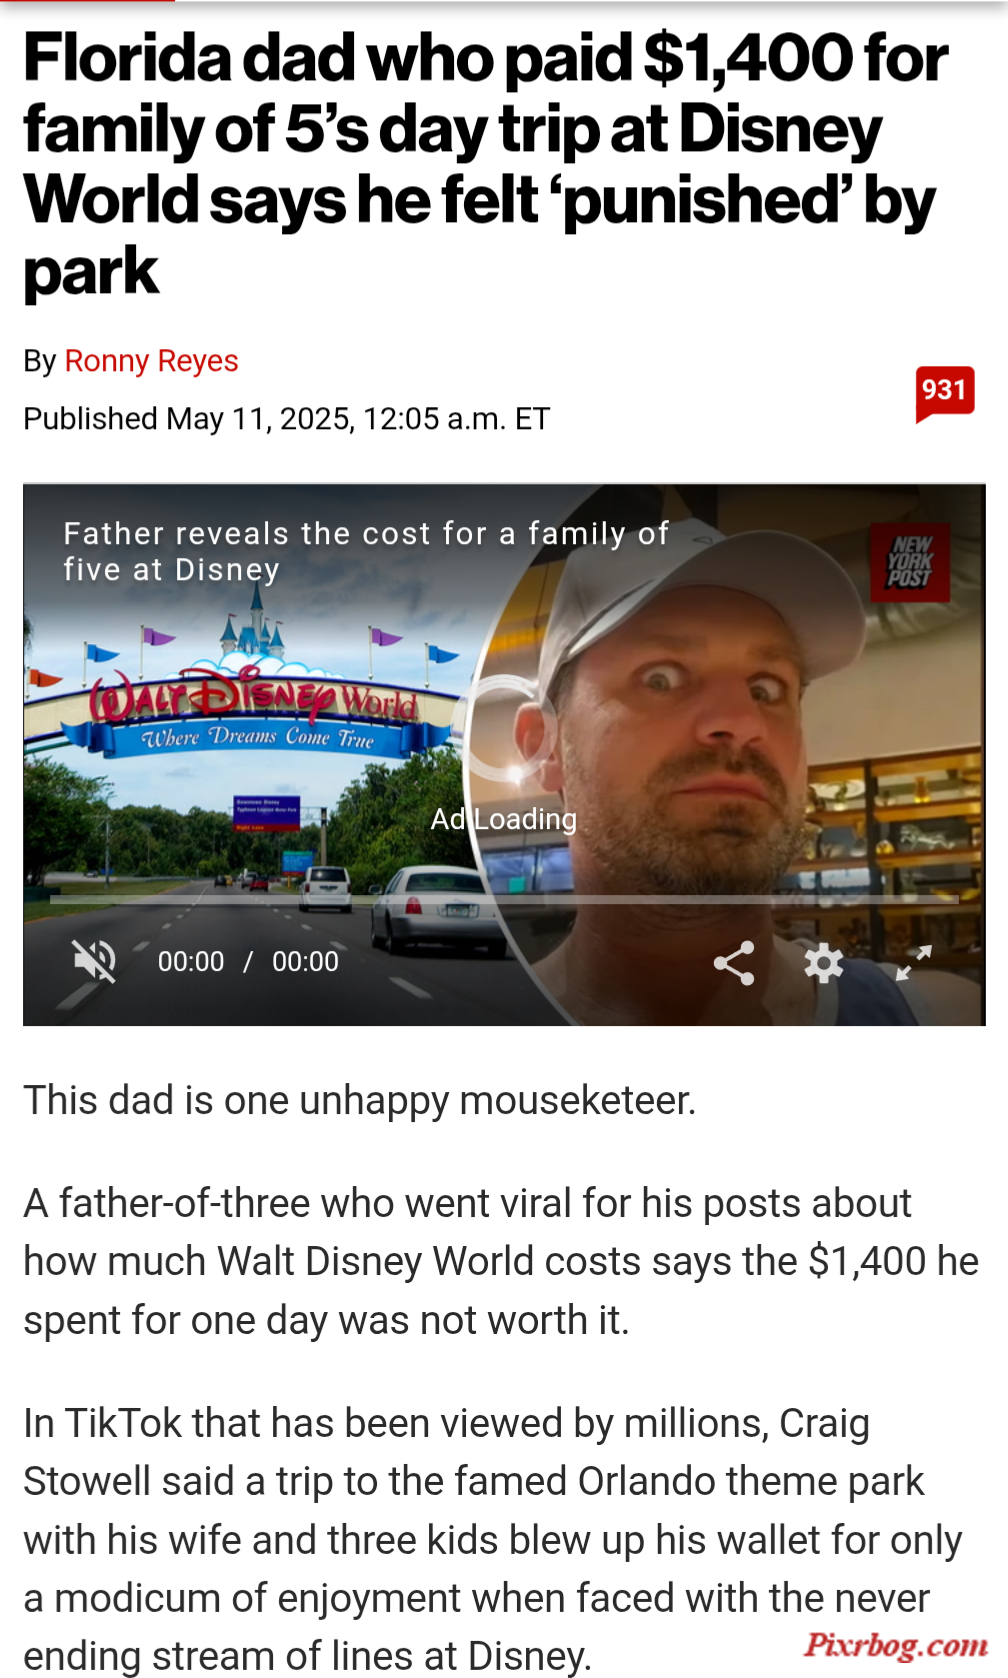
Task: Click the video share icon
Action: [734, 963]
